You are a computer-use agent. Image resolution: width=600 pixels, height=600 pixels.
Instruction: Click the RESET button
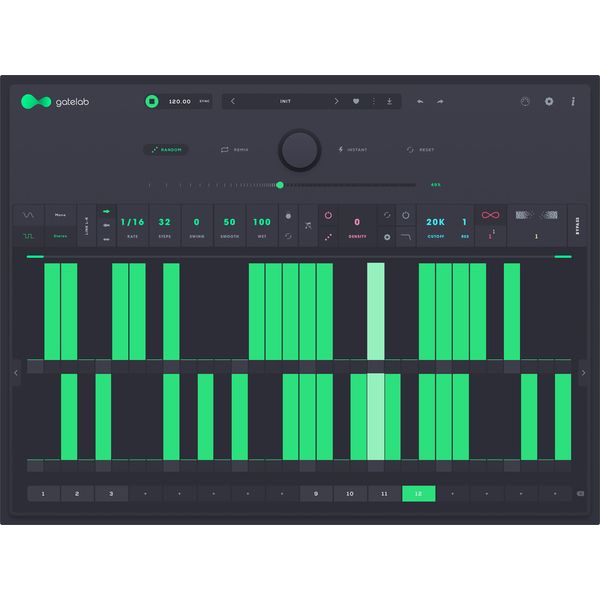[x=421, y=150]
